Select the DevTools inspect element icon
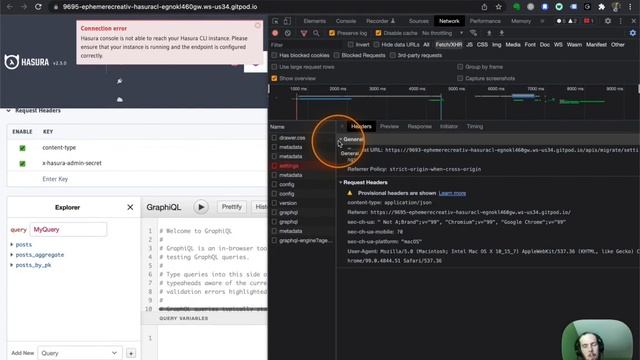The image size is (640, 360). click(276, 21)
